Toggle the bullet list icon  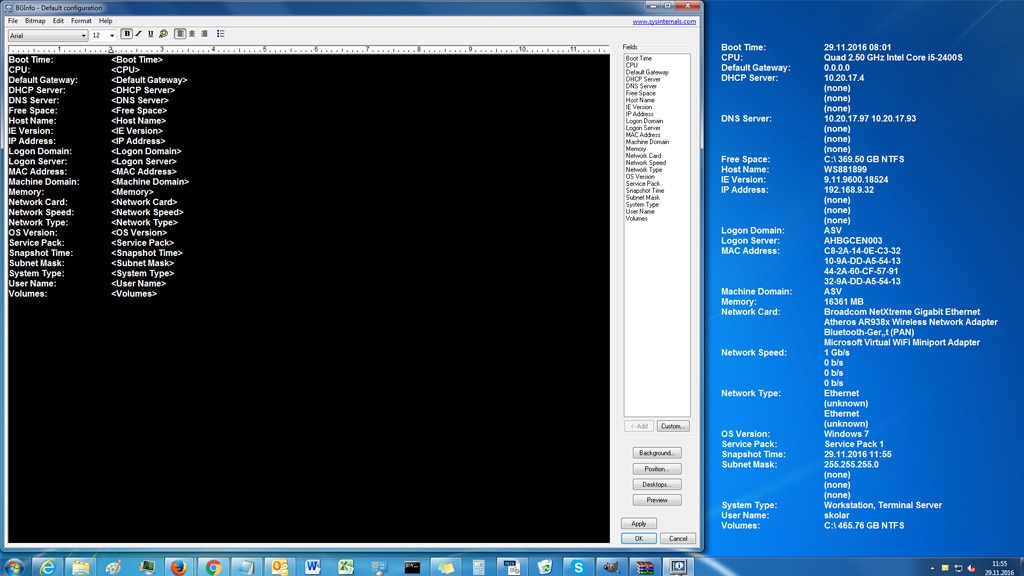[221, 34]
